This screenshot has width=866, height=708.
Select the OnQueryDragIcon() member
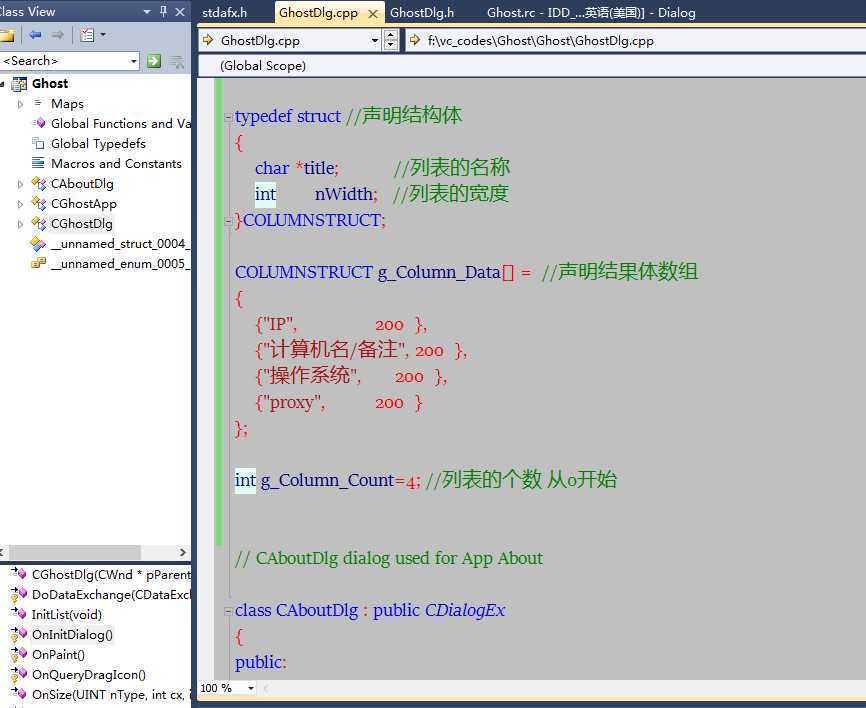(89, 674)
